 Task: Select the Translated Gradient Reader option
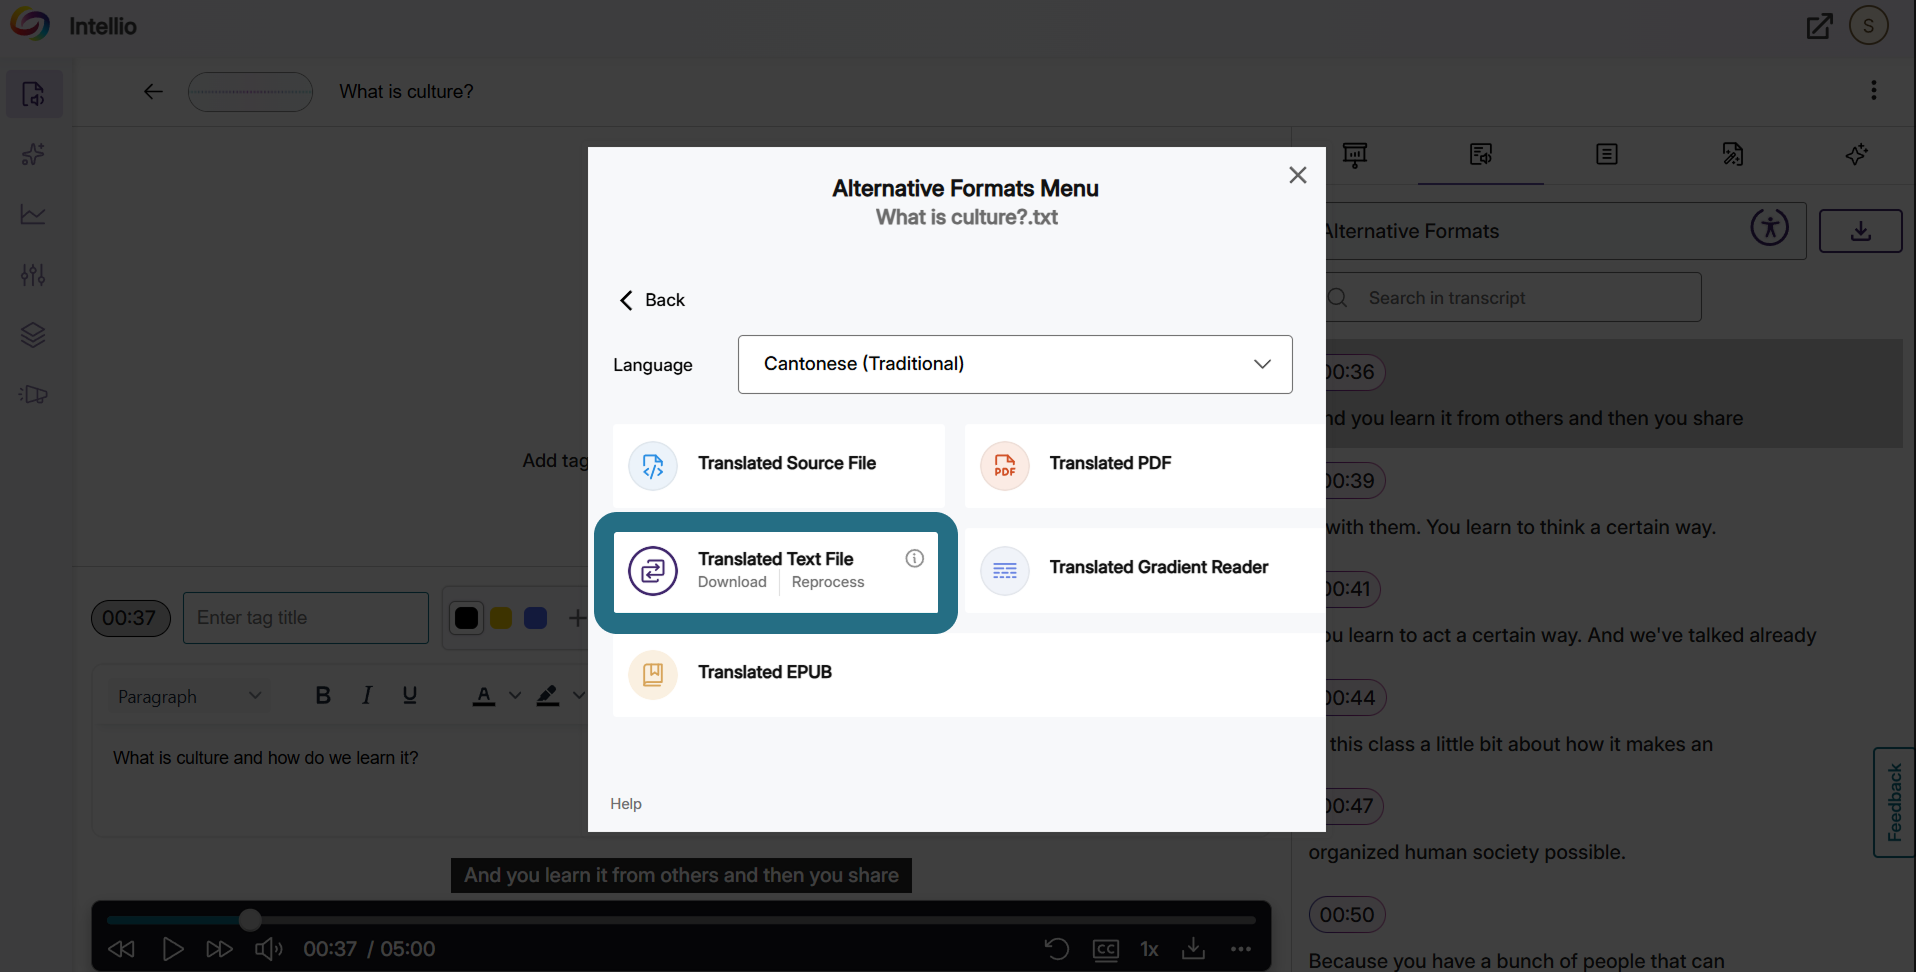pyautogui.click(x=1143, y=570)
